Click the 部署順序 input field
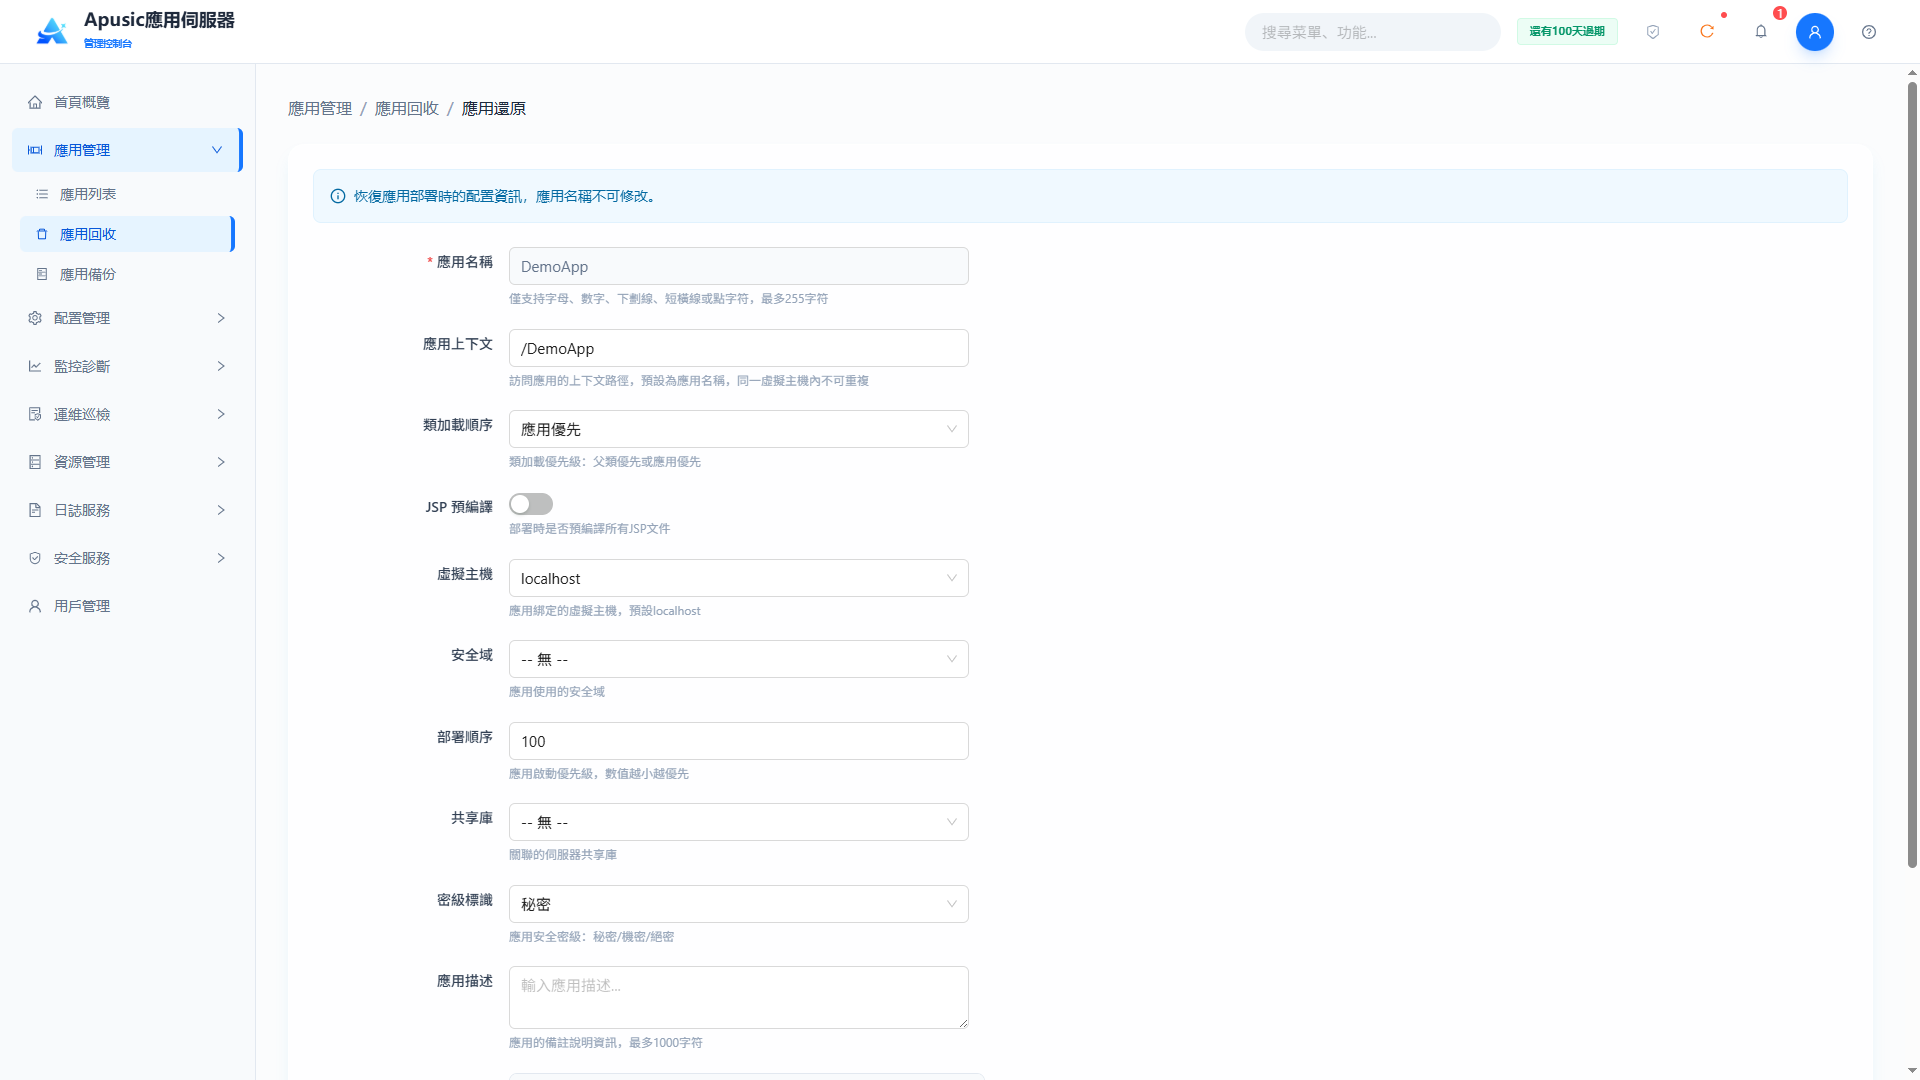 coord(738,741)
